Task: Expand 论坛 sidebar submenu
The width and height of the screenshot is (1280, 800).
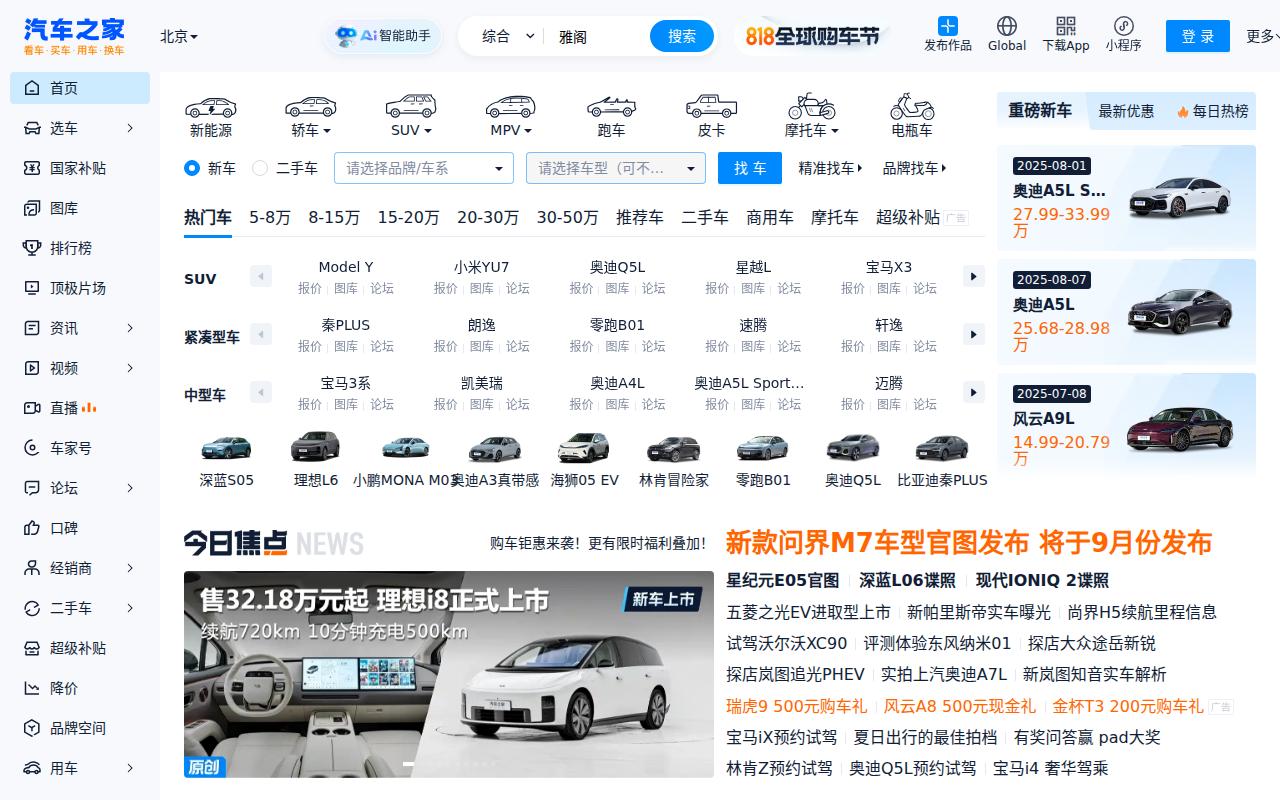Action: tap(130, 488)
